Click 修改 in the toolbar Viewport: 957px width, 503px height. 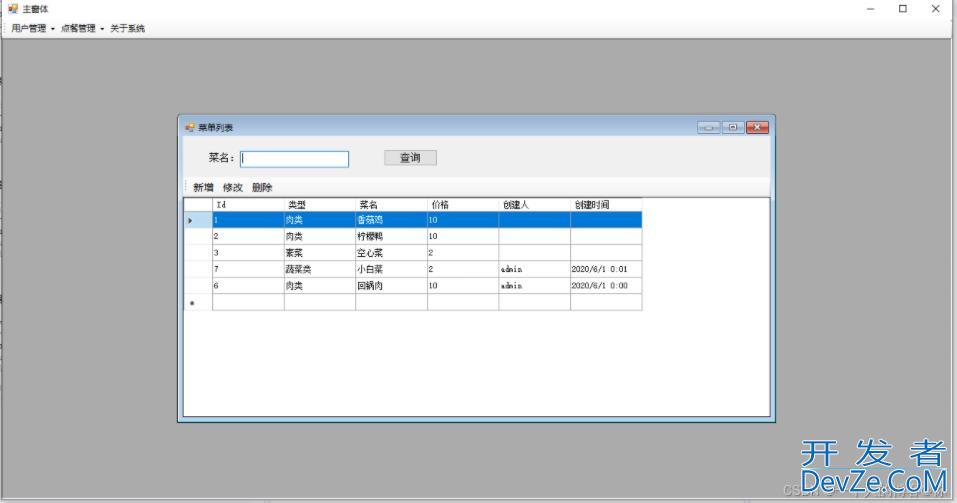point(233,187)
